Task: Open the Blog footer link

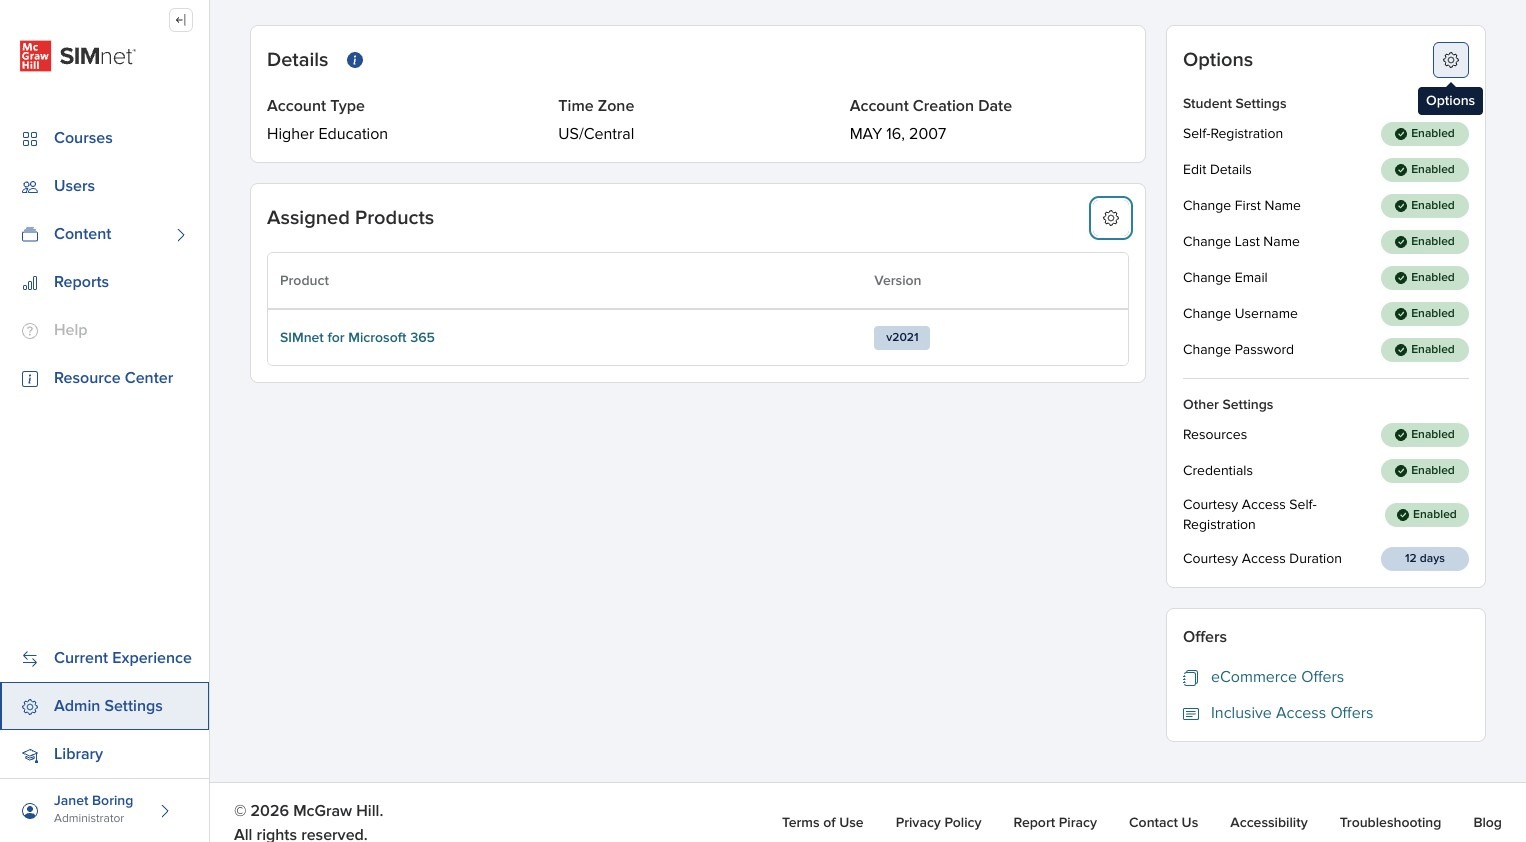Action: coord(1487,822)
